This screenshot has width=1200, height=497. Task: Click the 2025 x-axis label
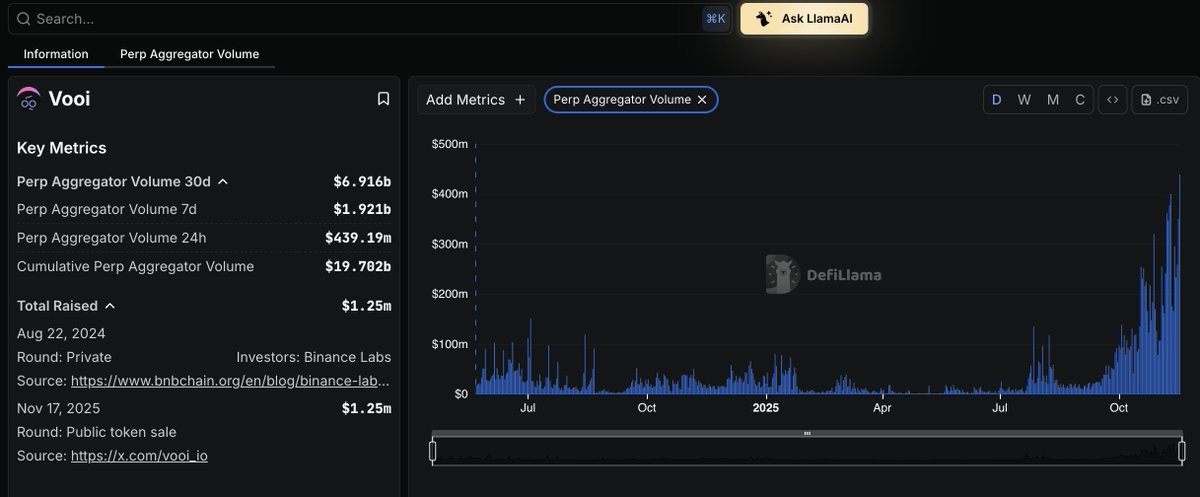point(765,408)
